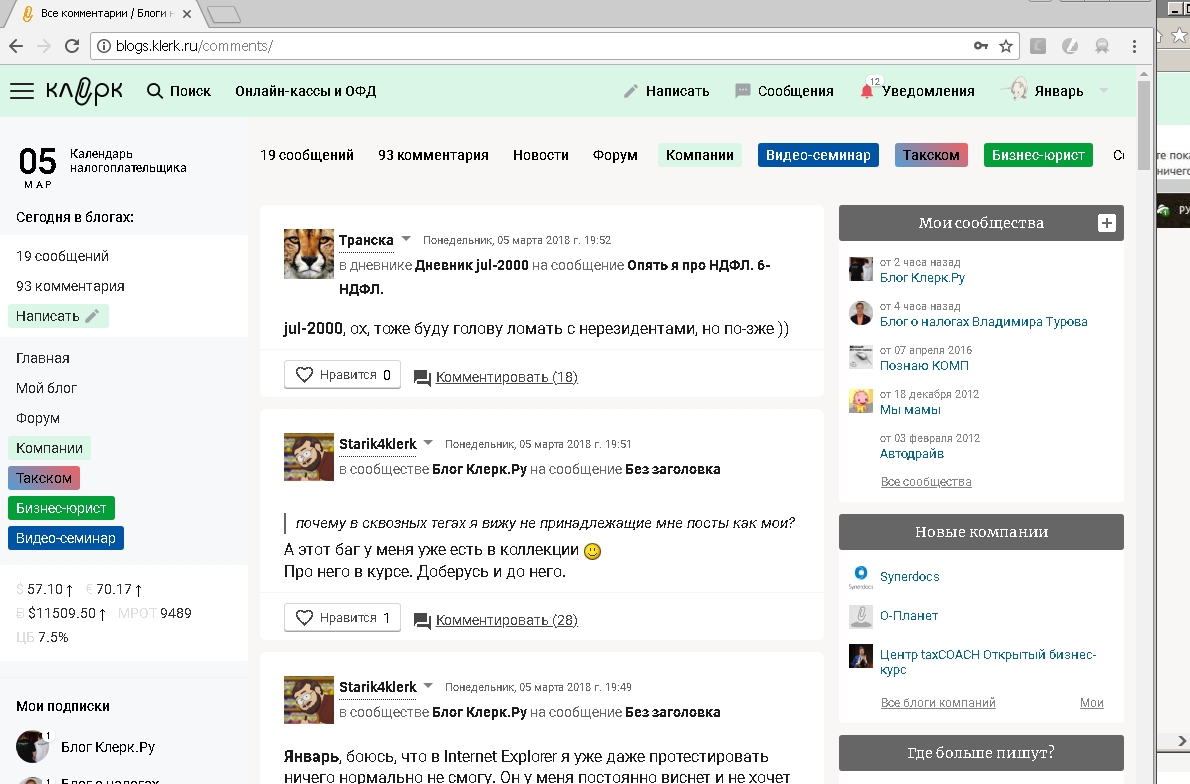Image resolution: width=1190 pixels, height=784 pixels.
Task: Open the 93 комментария top tab
Action: tap(433, 155)
